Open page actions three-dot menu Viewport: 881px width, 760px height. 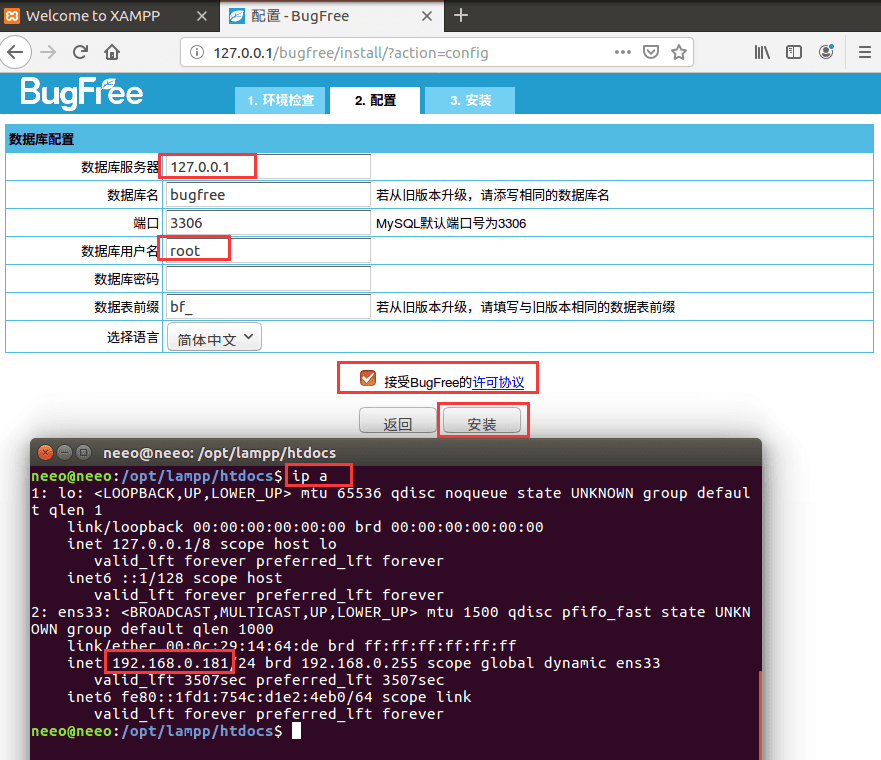click(x=623, y=52)
